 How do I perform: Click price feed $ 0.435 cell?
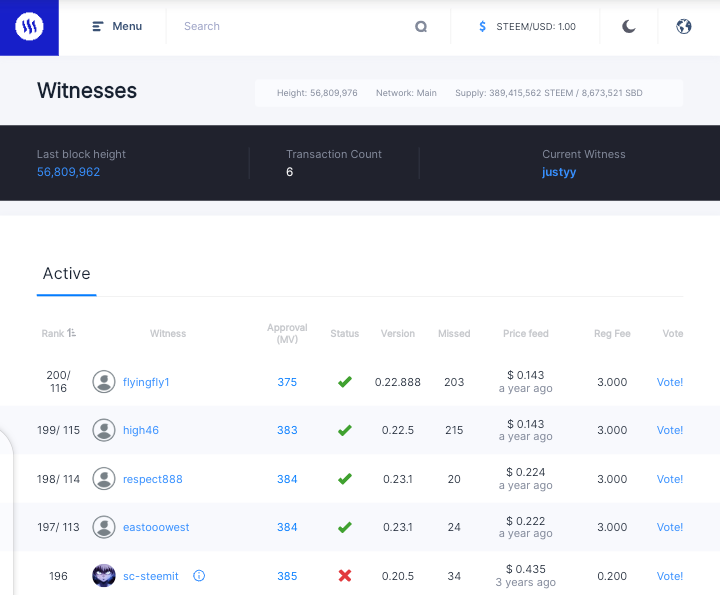526,576
